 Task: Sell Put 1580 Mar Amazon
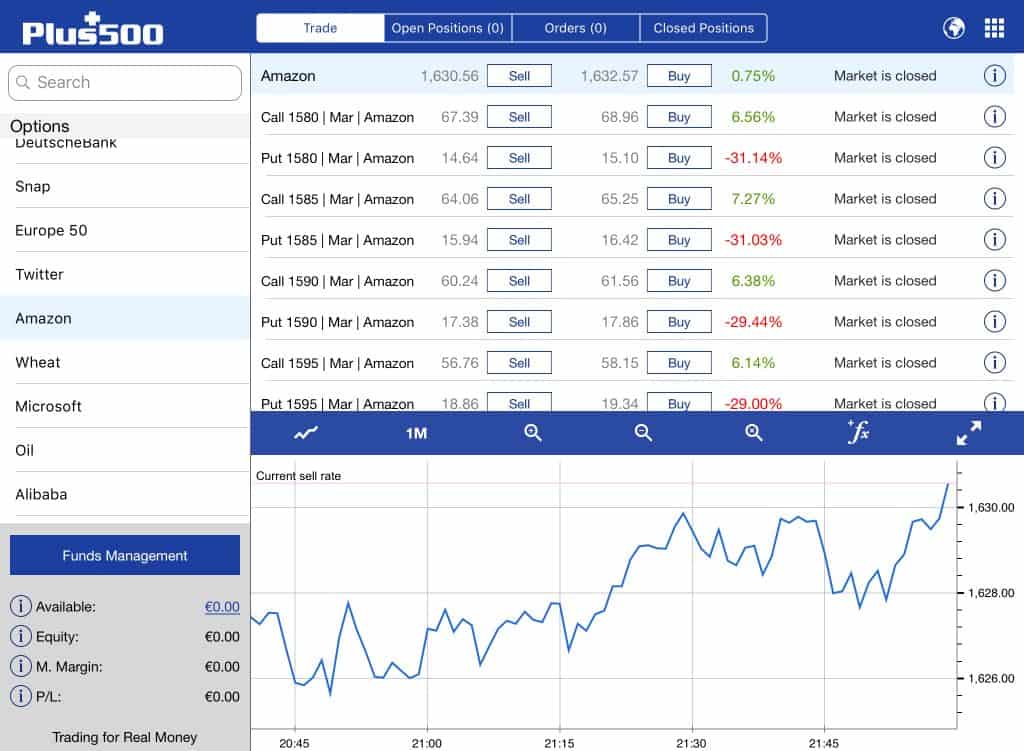519,157
